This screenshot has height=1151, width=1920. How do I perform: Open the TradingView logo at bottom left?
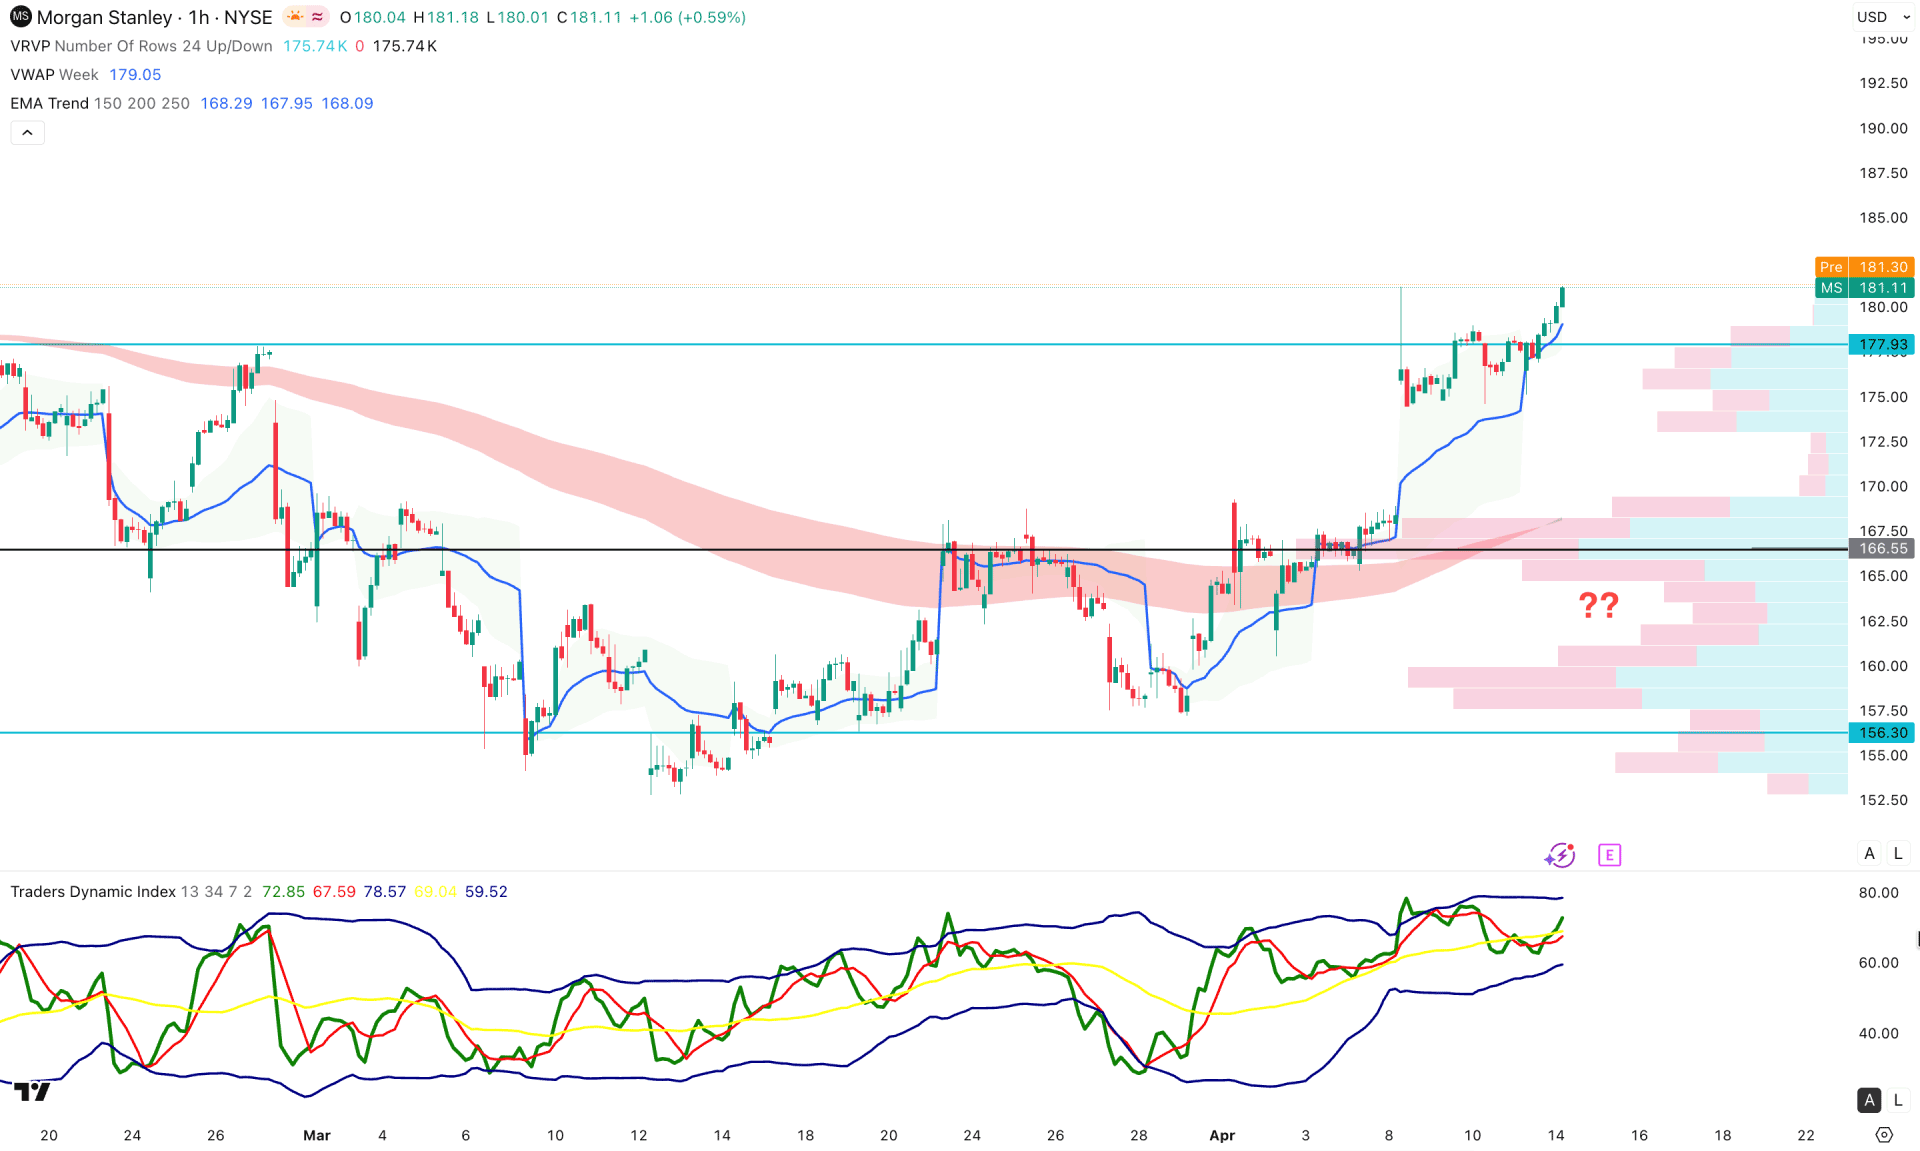pos(30,1092)
